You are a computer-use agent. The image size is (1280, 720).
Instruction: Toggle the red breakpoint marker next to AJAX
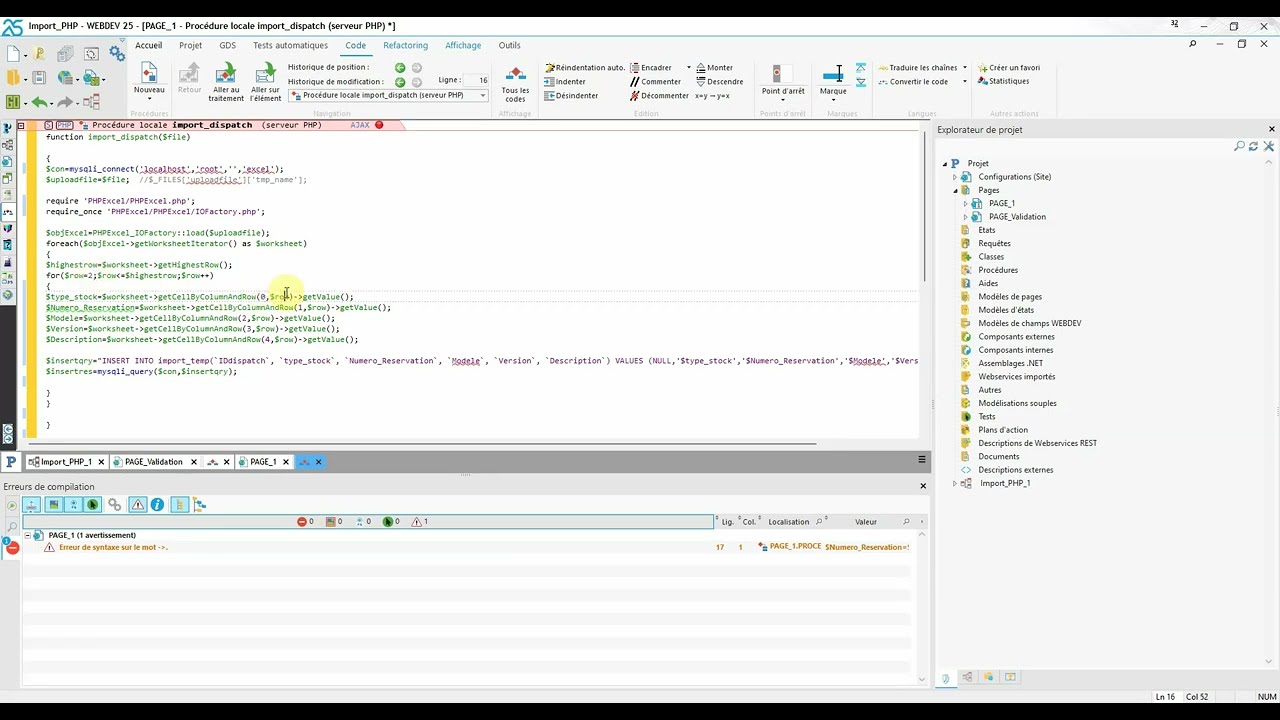379,125
